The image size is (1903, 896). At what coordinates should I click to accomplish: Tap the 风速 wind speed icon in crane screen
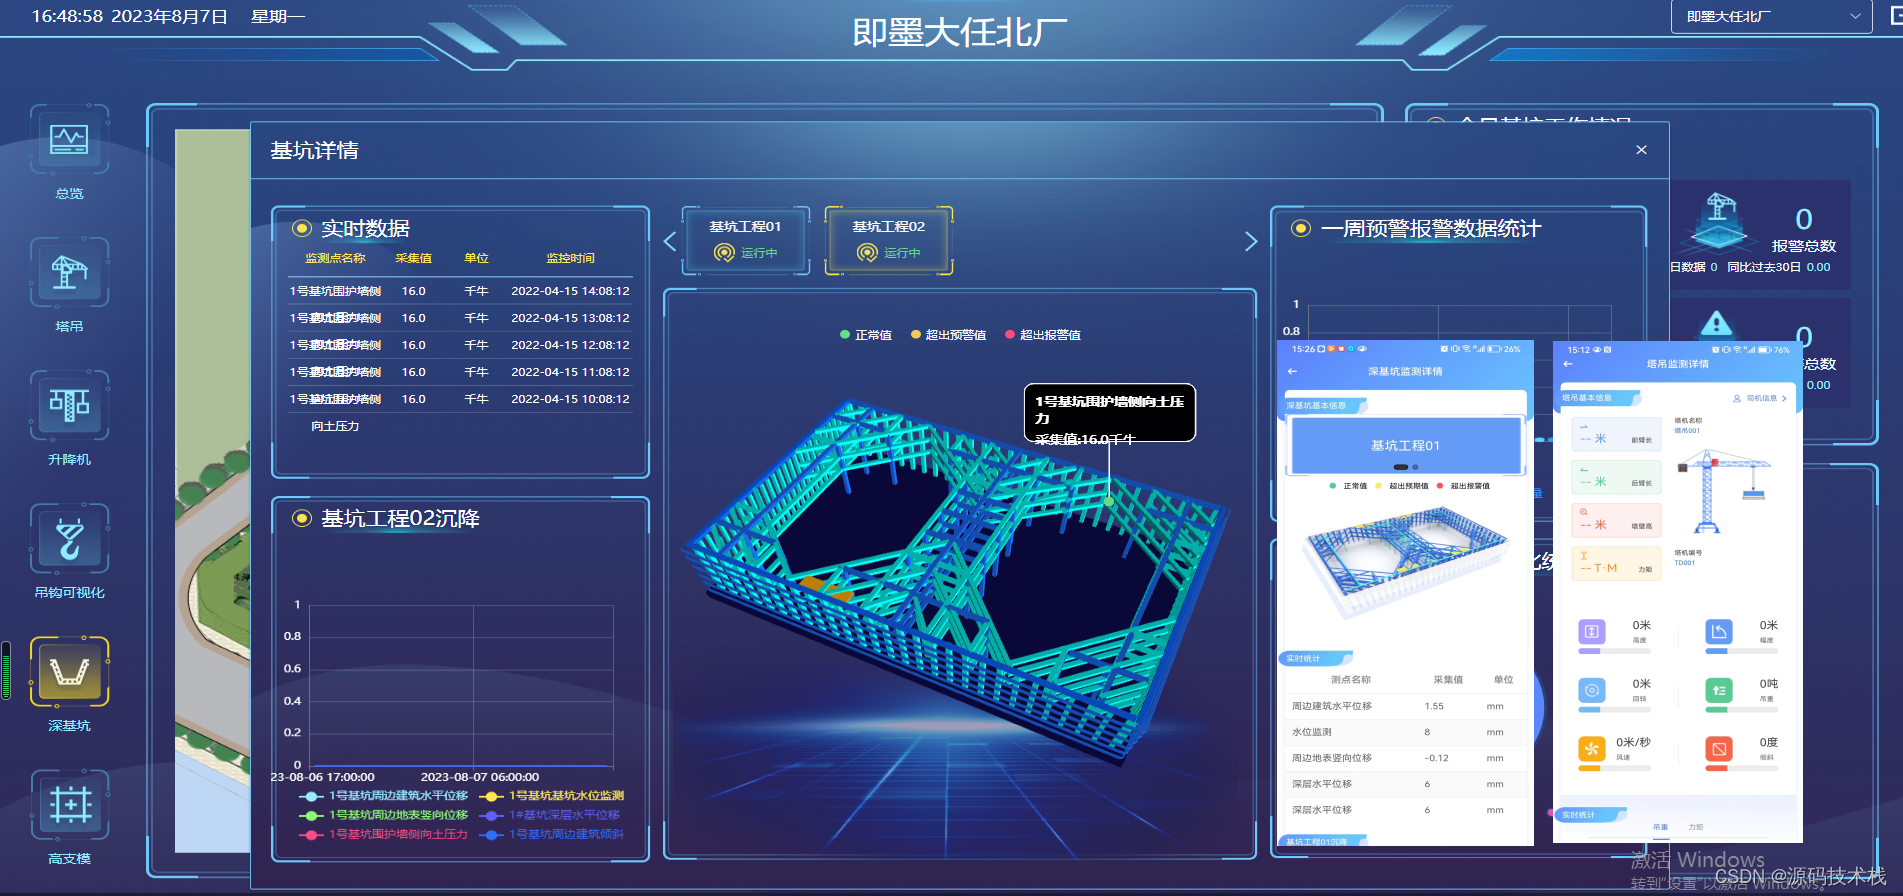coord(1591,748)
